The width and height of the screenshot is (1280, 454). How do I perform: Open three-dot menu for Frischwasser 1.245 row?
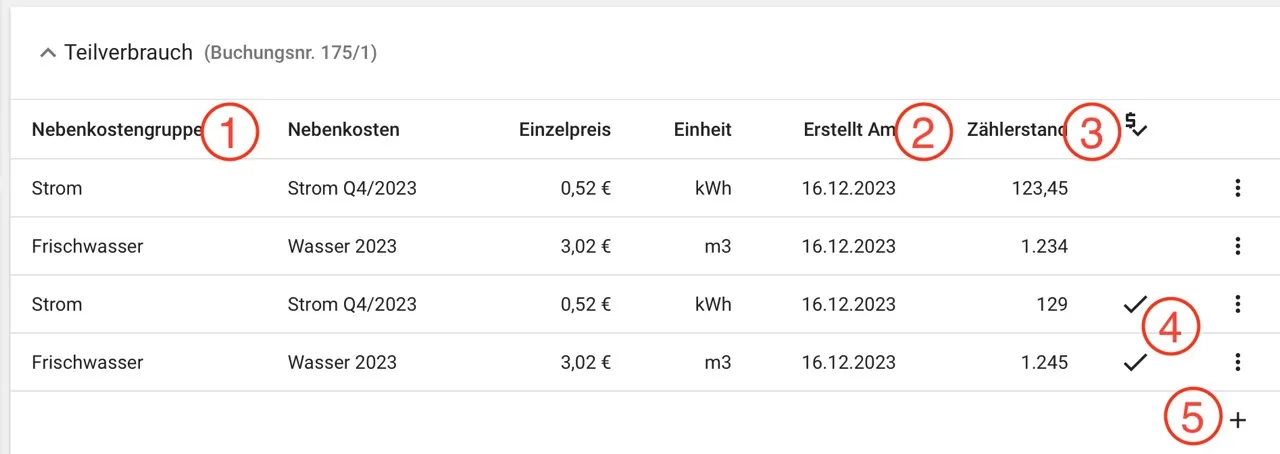pos(1238,362)
